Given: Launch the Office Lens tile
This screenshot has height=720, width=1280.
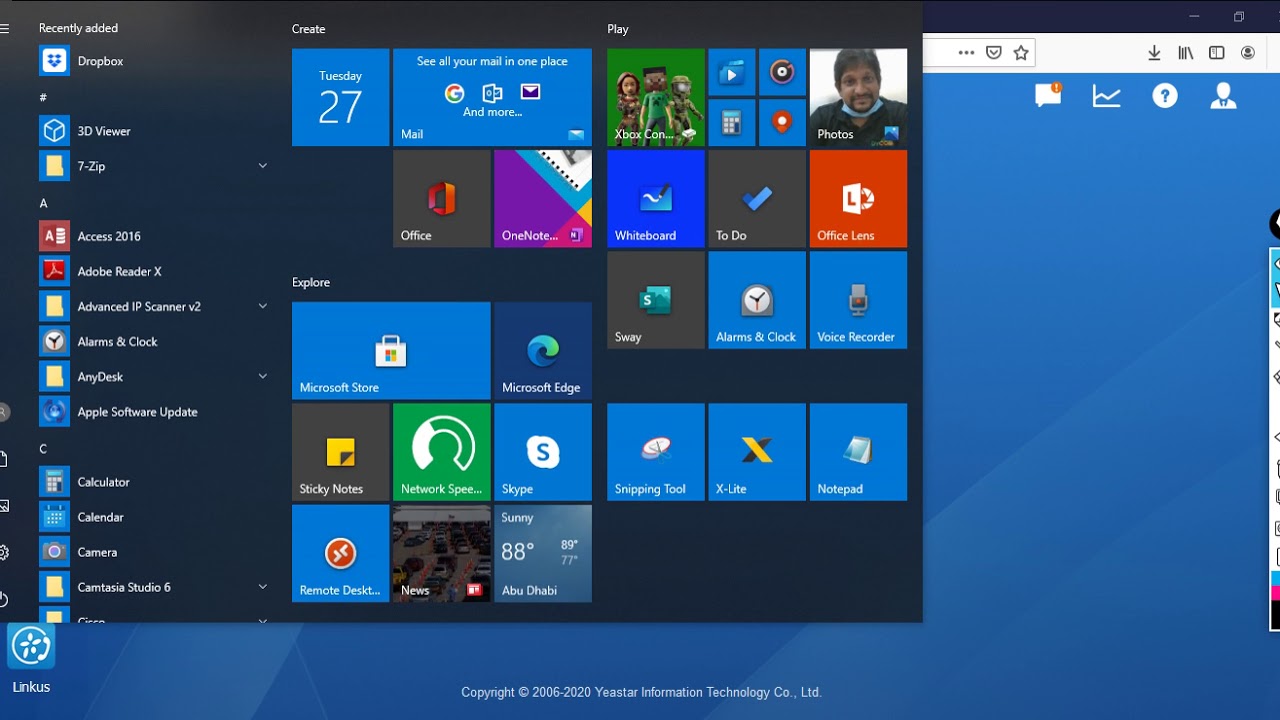Looking at the screenshot, I should click(x=858, y=198).
